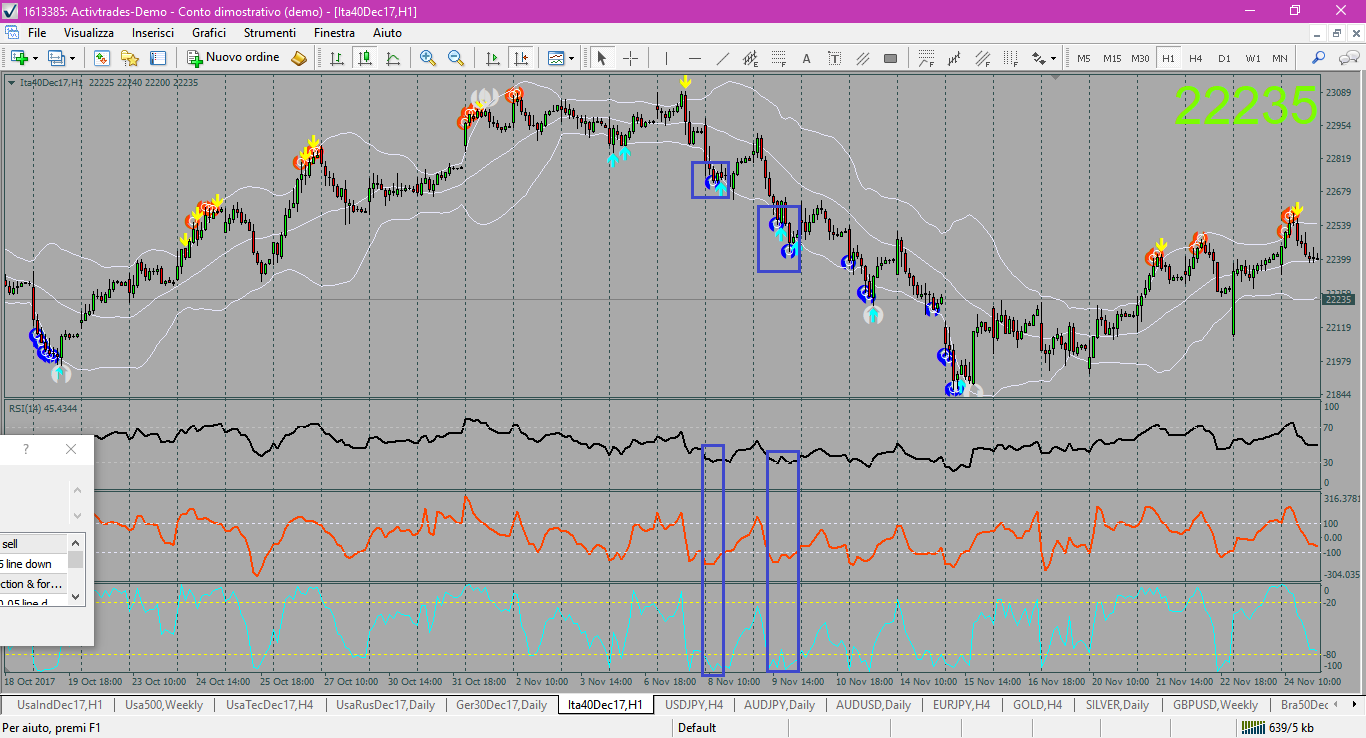Switch to GOLD,H4 chart tab

click(1037, 705)
